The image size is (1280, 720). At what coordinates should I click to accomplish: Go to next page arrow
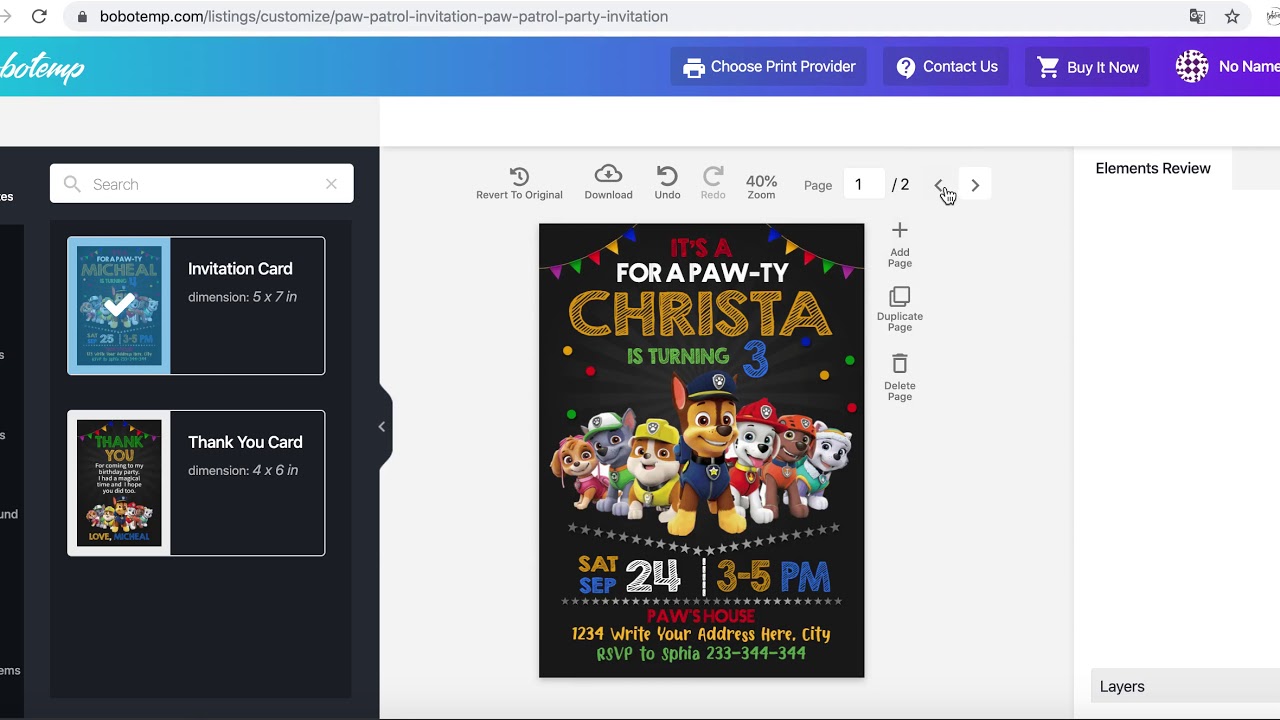pos(975,185)
